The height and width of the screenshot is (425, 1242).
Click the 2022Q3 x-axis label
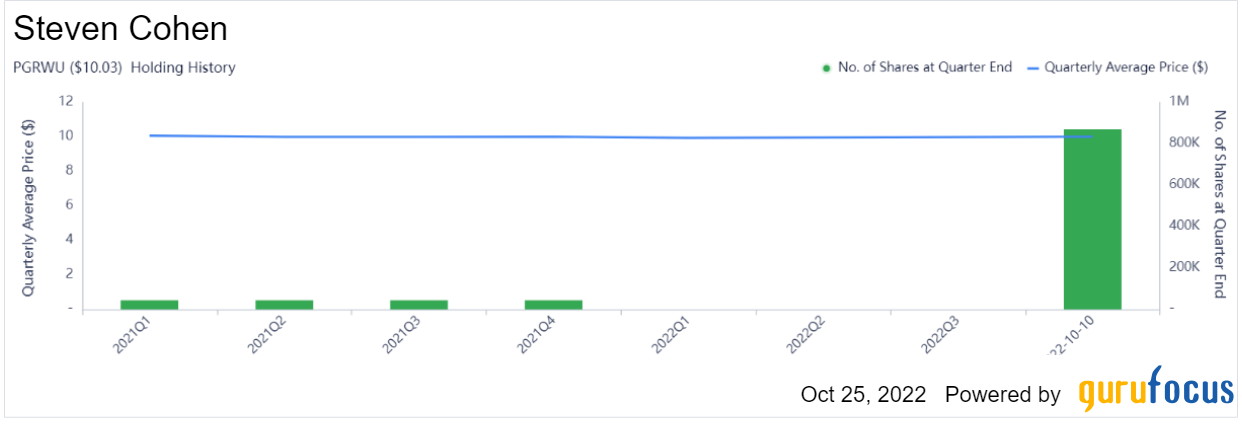coord(936,335)
